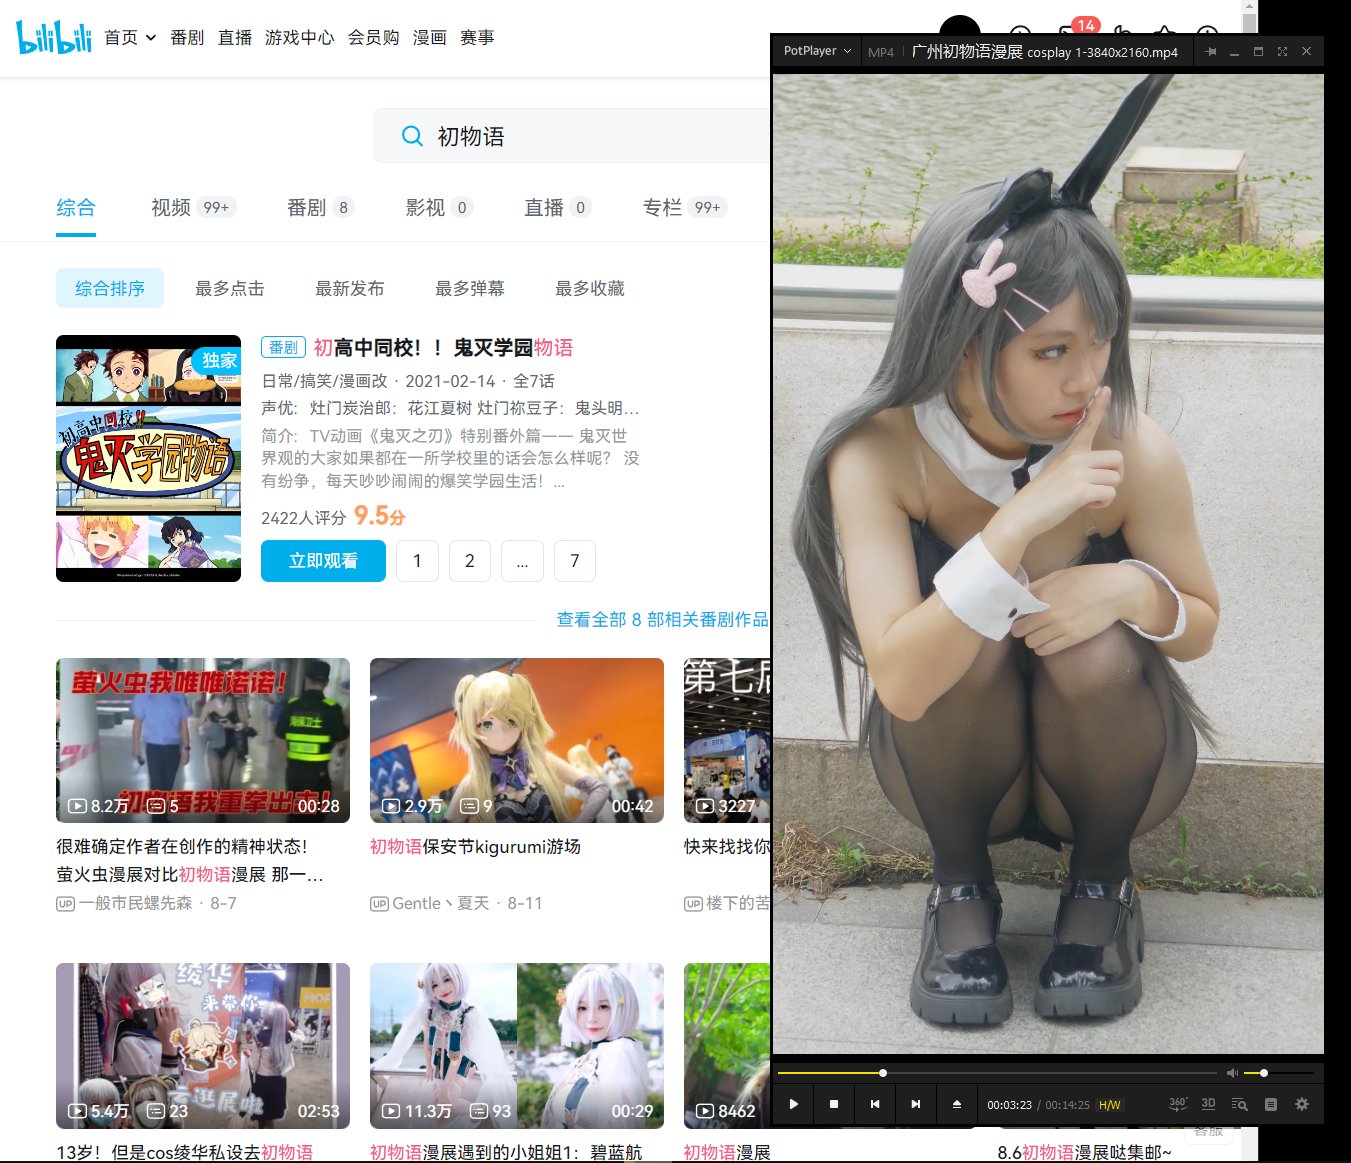Open PotPlayer preferences gear icon
Screen dimensions: 1351x1163
1301,1103
